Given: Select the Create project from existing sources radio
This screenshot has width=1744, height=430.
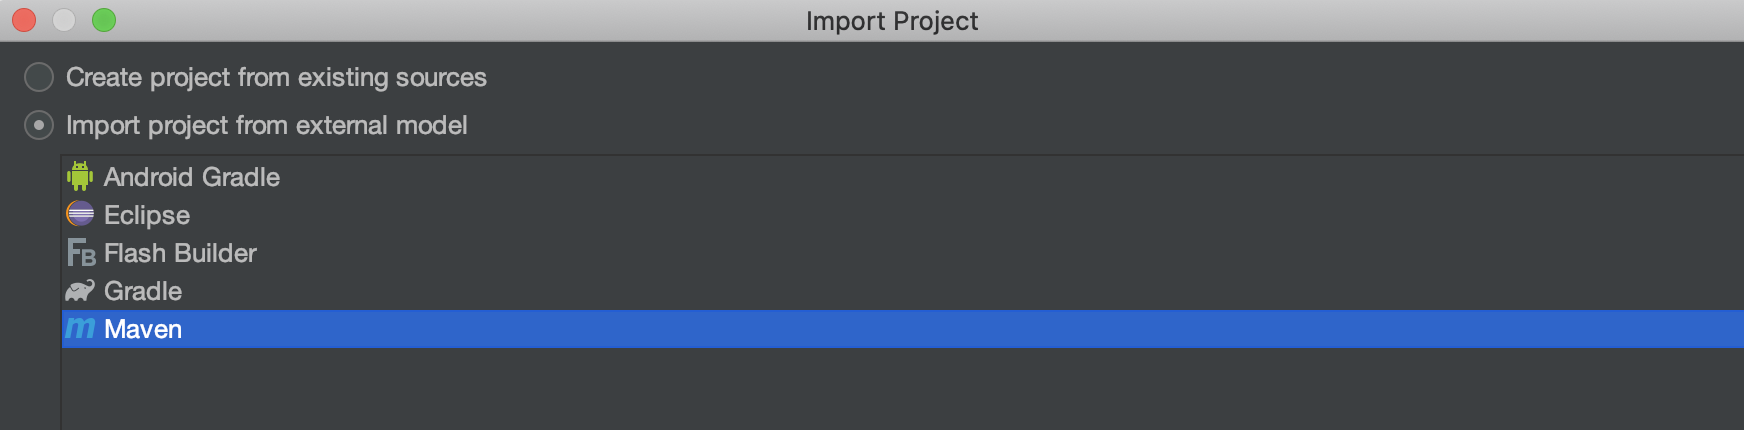Looking at the screenshot, I should click(39, 77).
